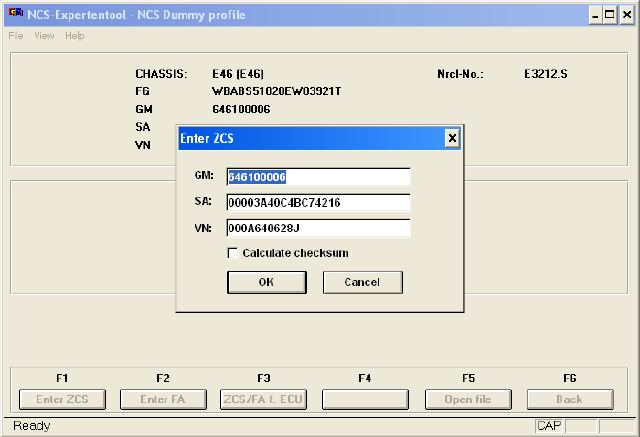This screenshot has width=640, height=437.
Task: Click the F1 Enter ZCS button
Action: tap(62, 399)
